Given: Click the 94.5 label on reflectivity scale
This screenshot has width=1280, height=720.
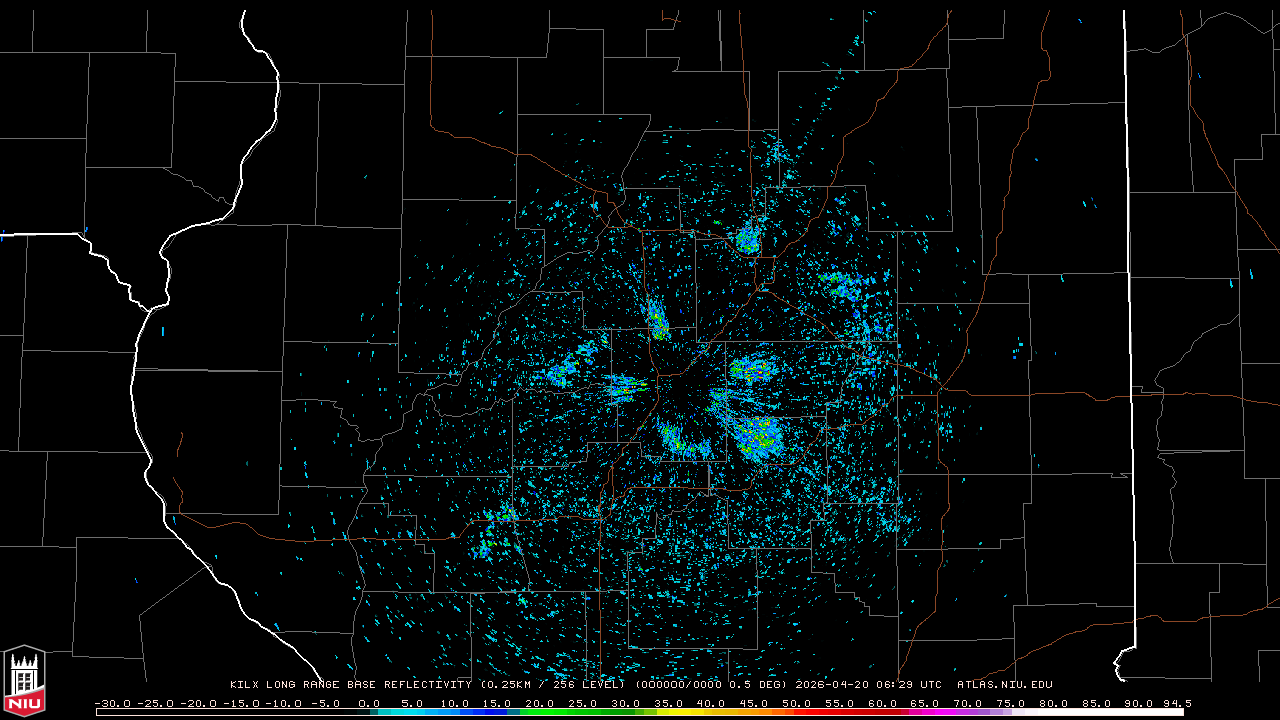Looking at the screenshot, I should (1176, 703).
